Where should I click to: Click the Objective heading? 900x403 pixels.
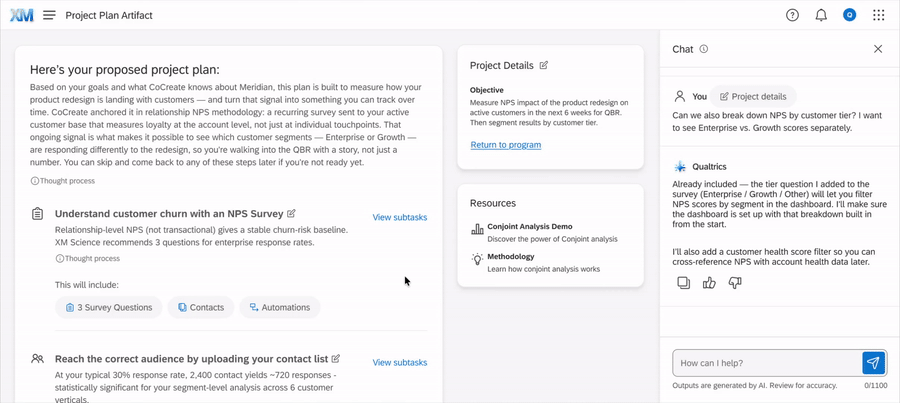tap(487, 90)
